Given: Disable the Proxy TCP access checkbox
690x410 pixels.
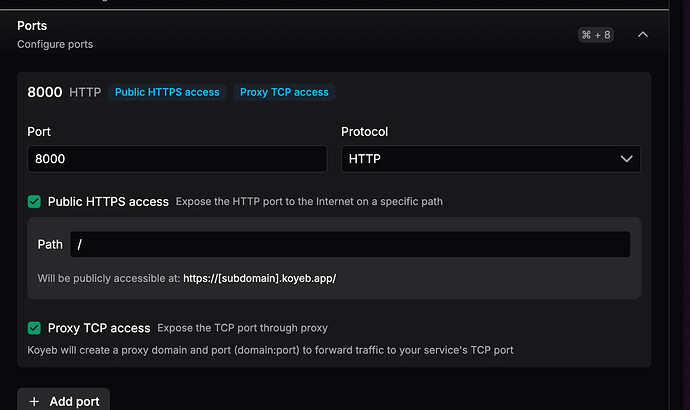Looking at the screenshot, I should (35, 328).
